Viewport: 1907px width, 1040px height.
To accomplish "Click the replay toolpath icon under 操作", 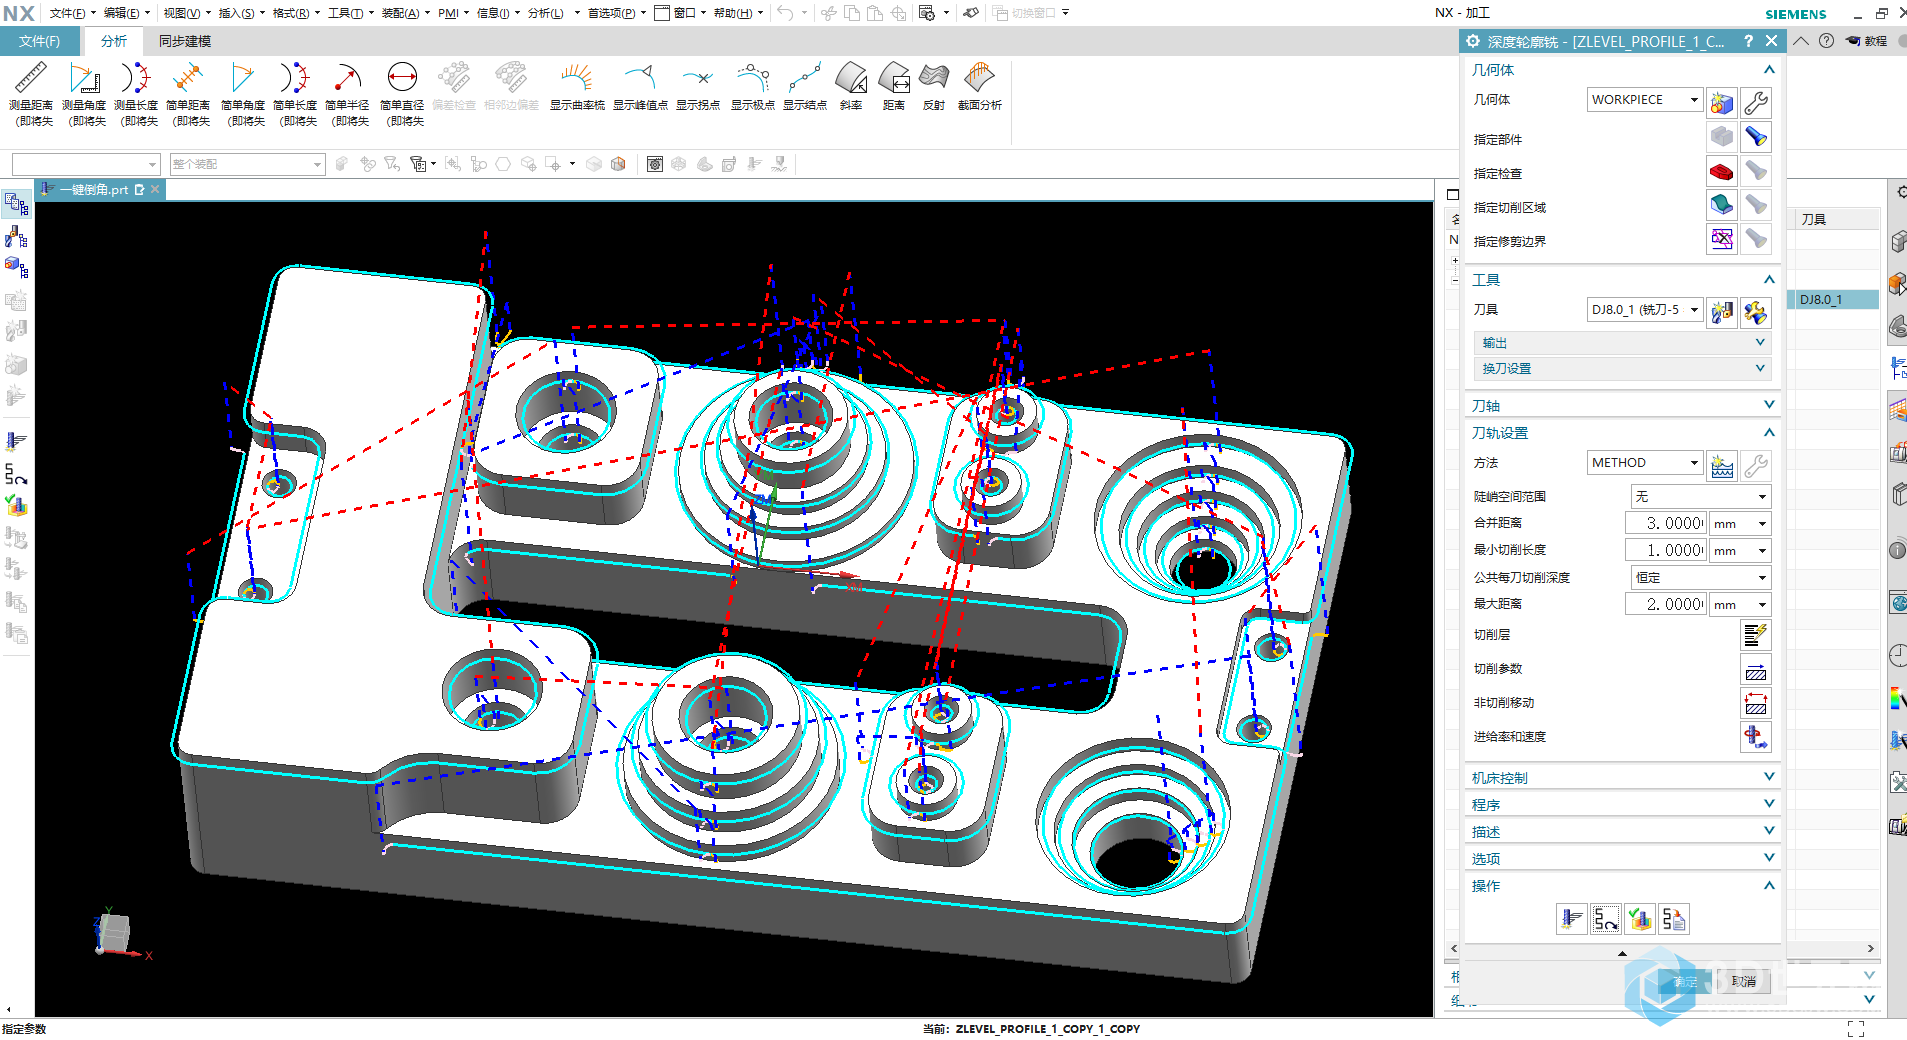I will click(x=1606, y=918).
